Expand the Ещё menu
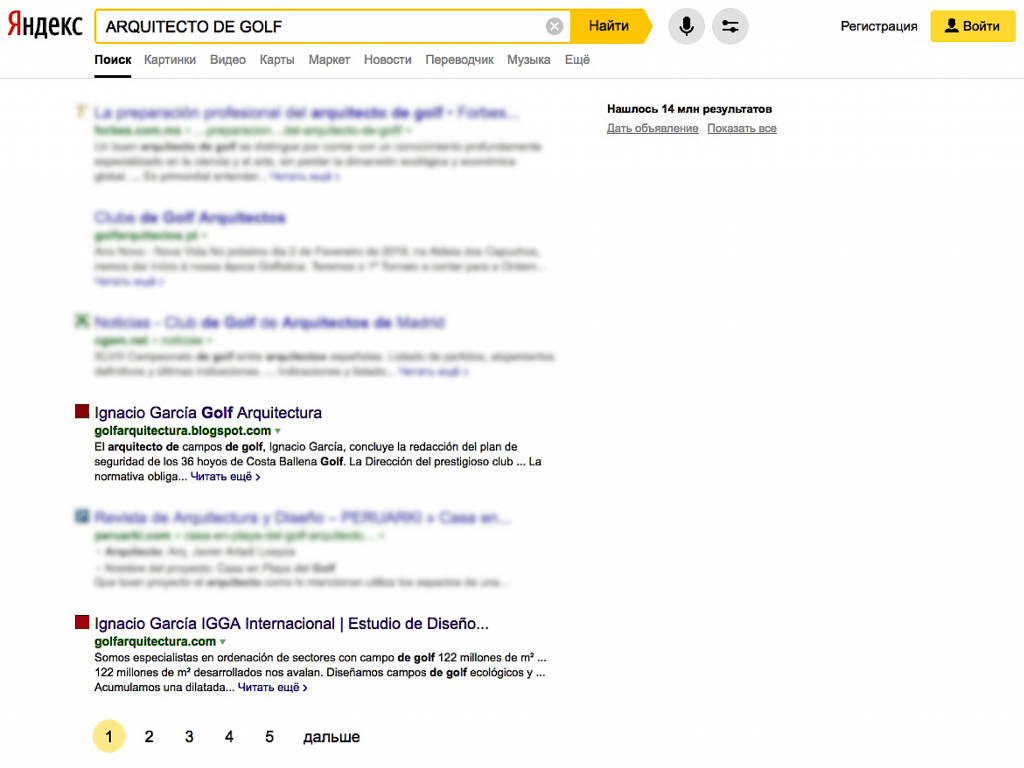This screenshot has width=1024, height=768. pyautogui.click(x=577, y=60)
